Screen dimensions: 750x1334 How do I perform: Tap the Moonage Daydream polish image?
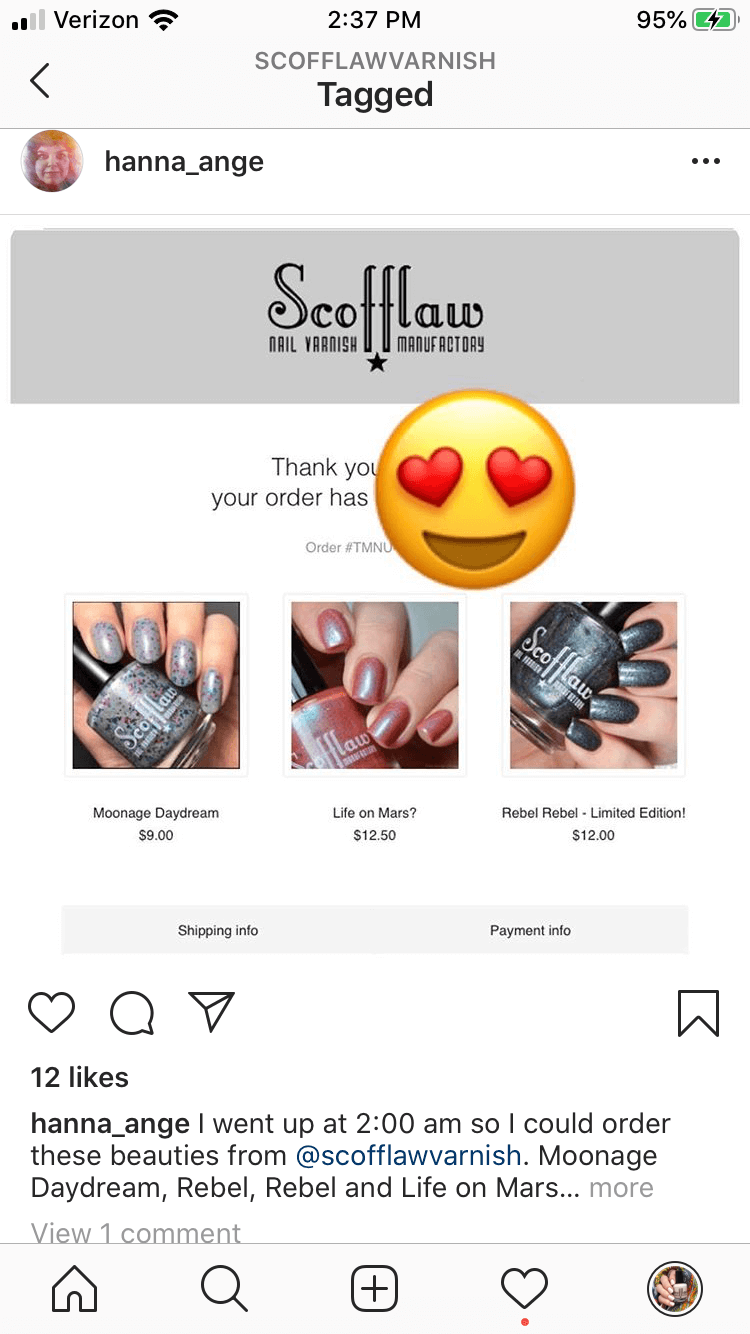156,685
